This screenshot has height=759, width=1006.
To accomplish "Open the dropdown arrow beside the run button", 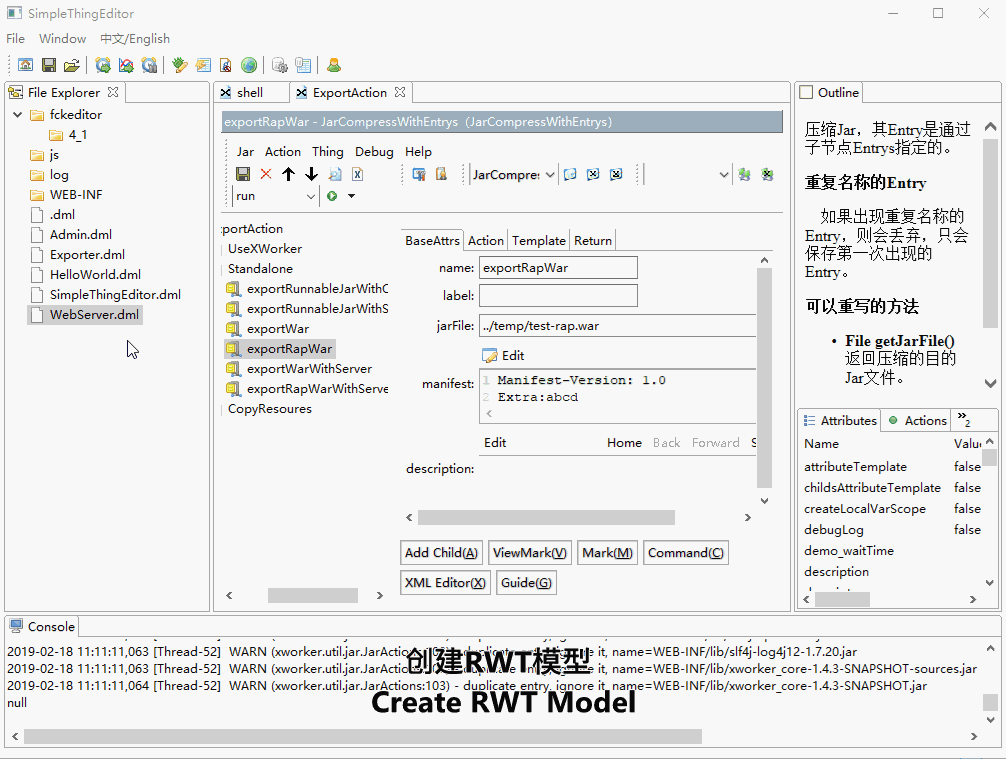I will pos(352,196).
